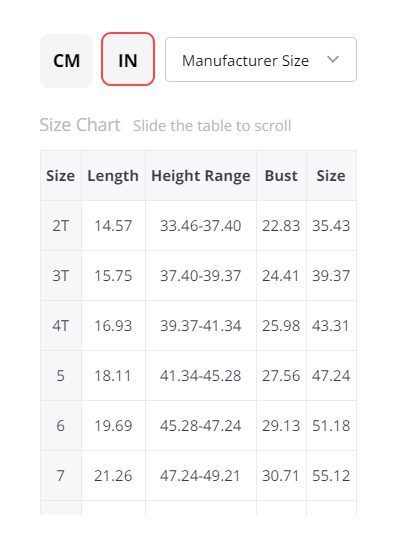The height and width of the screenshot is (539, 408).
Task: Click the 14.57 length cell
Action: click(x=113, y=226)
